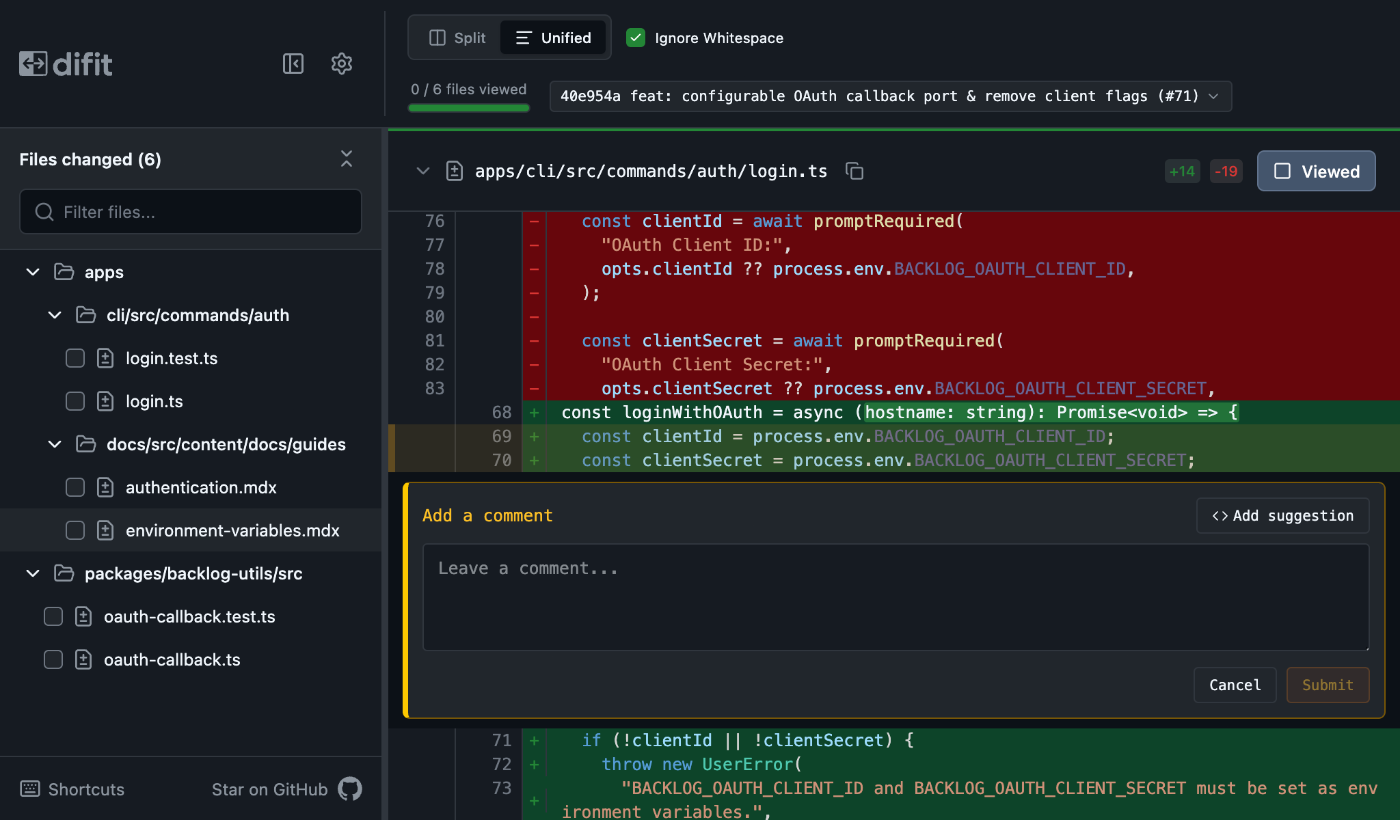Click the search icon in Filter files
The image size is (1400, 820).
[44, 212]
